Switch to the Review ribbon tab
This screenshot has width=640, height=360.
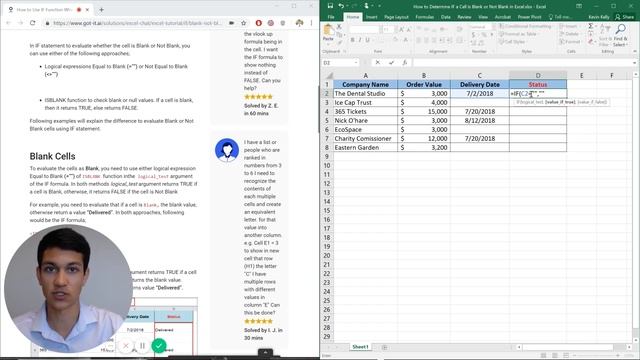tap(464, 17)
